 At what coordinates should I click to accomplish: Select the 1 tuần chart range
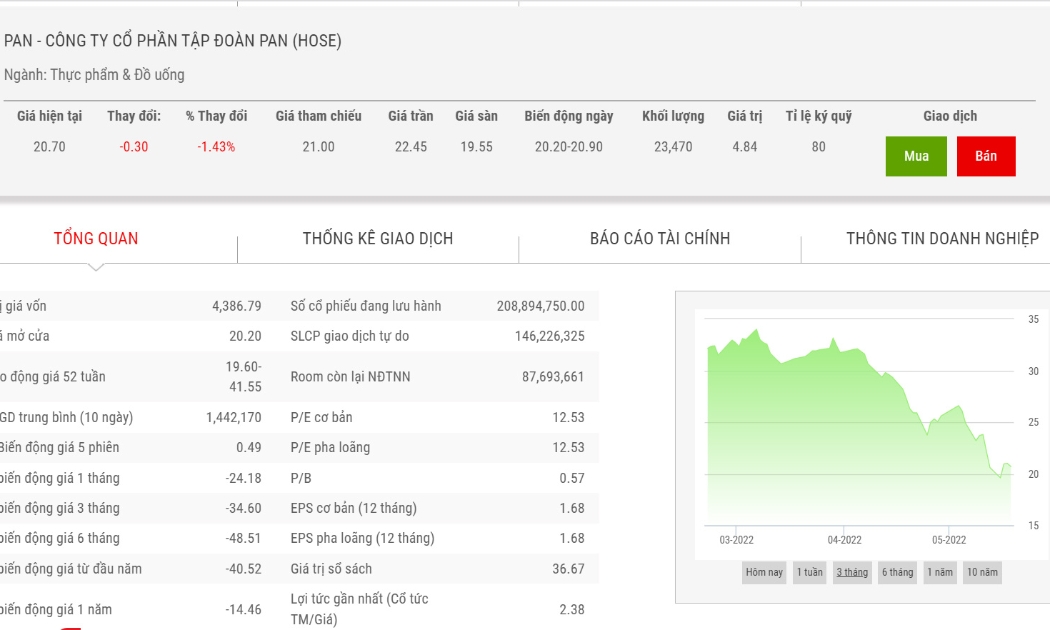(x=810, y=572)
